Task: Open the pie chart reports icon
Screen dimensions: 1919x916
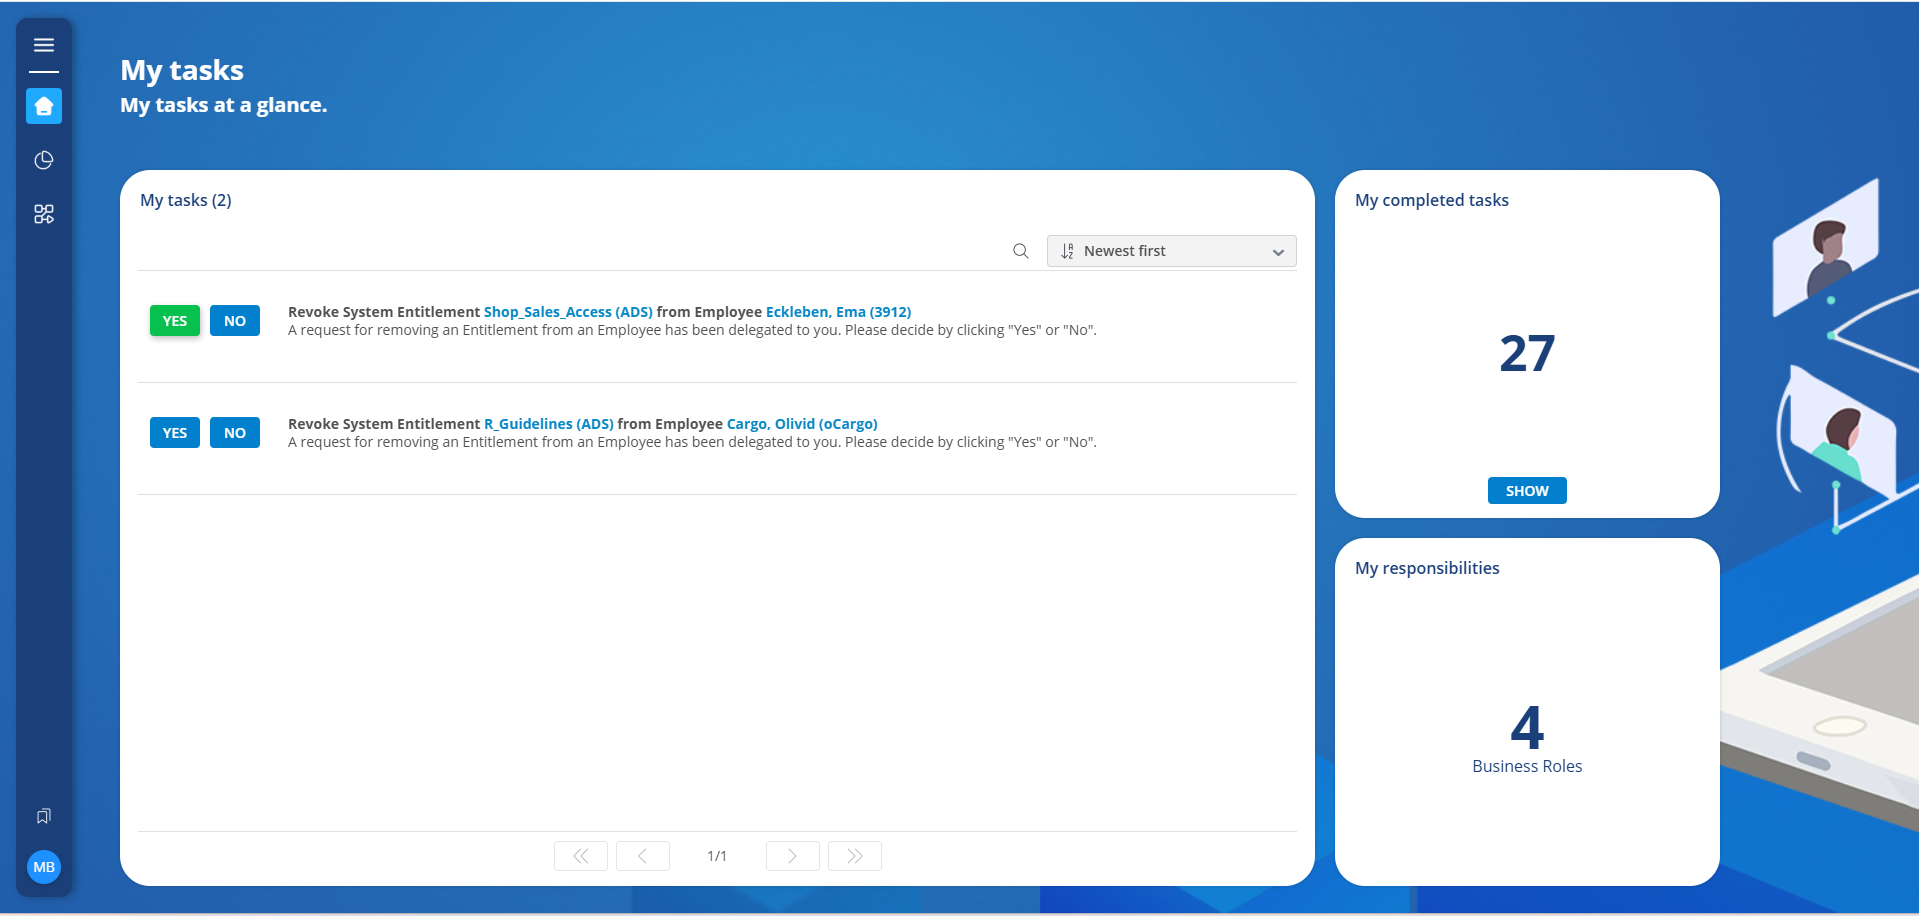Action: (x=44, y=160)
